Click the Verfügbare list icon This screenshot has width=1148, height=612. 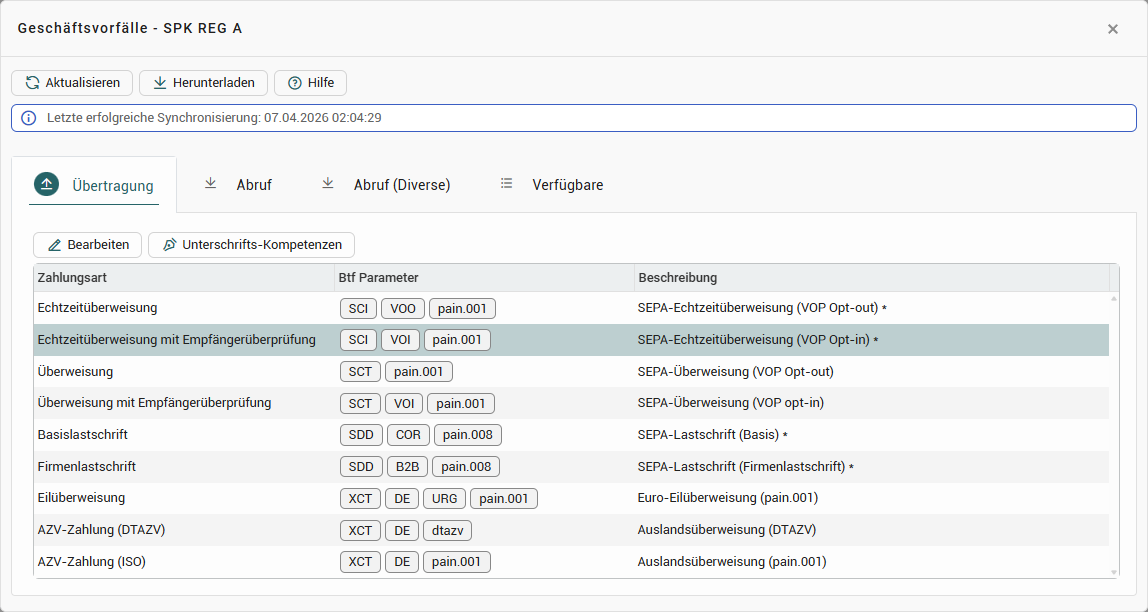[x=507, y=184]
